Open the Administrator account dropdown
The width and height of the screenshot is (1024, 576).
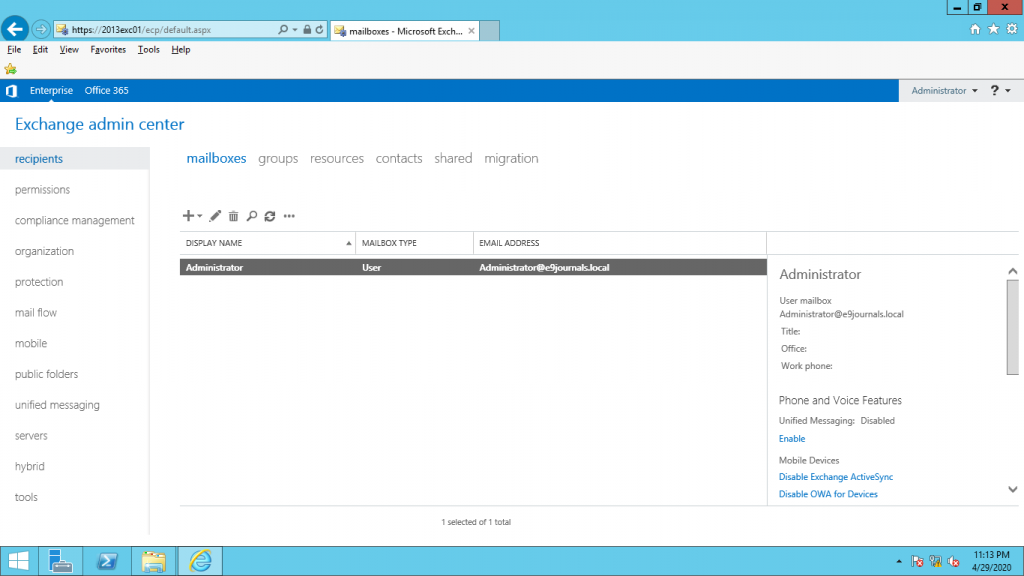944,91
